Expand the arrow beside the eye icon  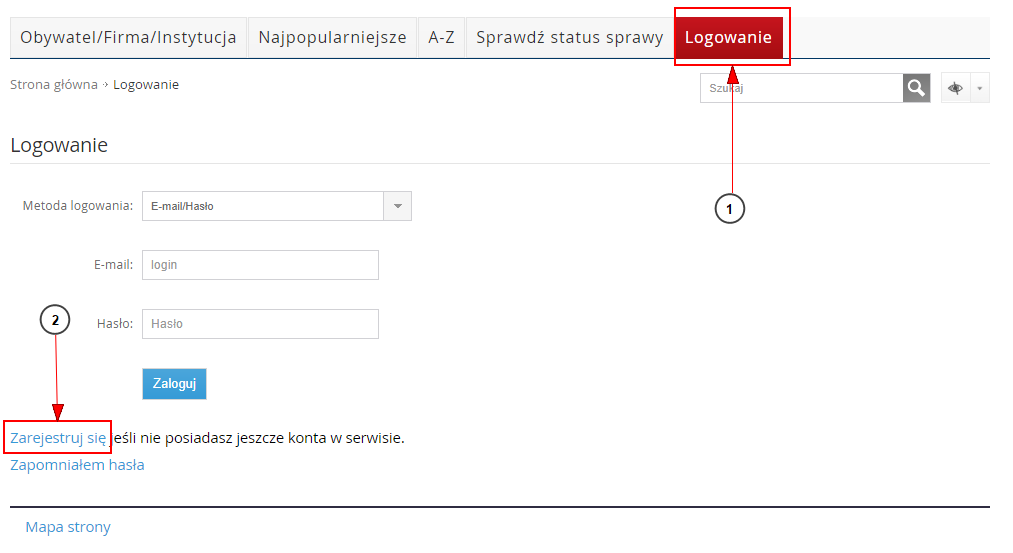pyautogui.click(x=980, y=88)
